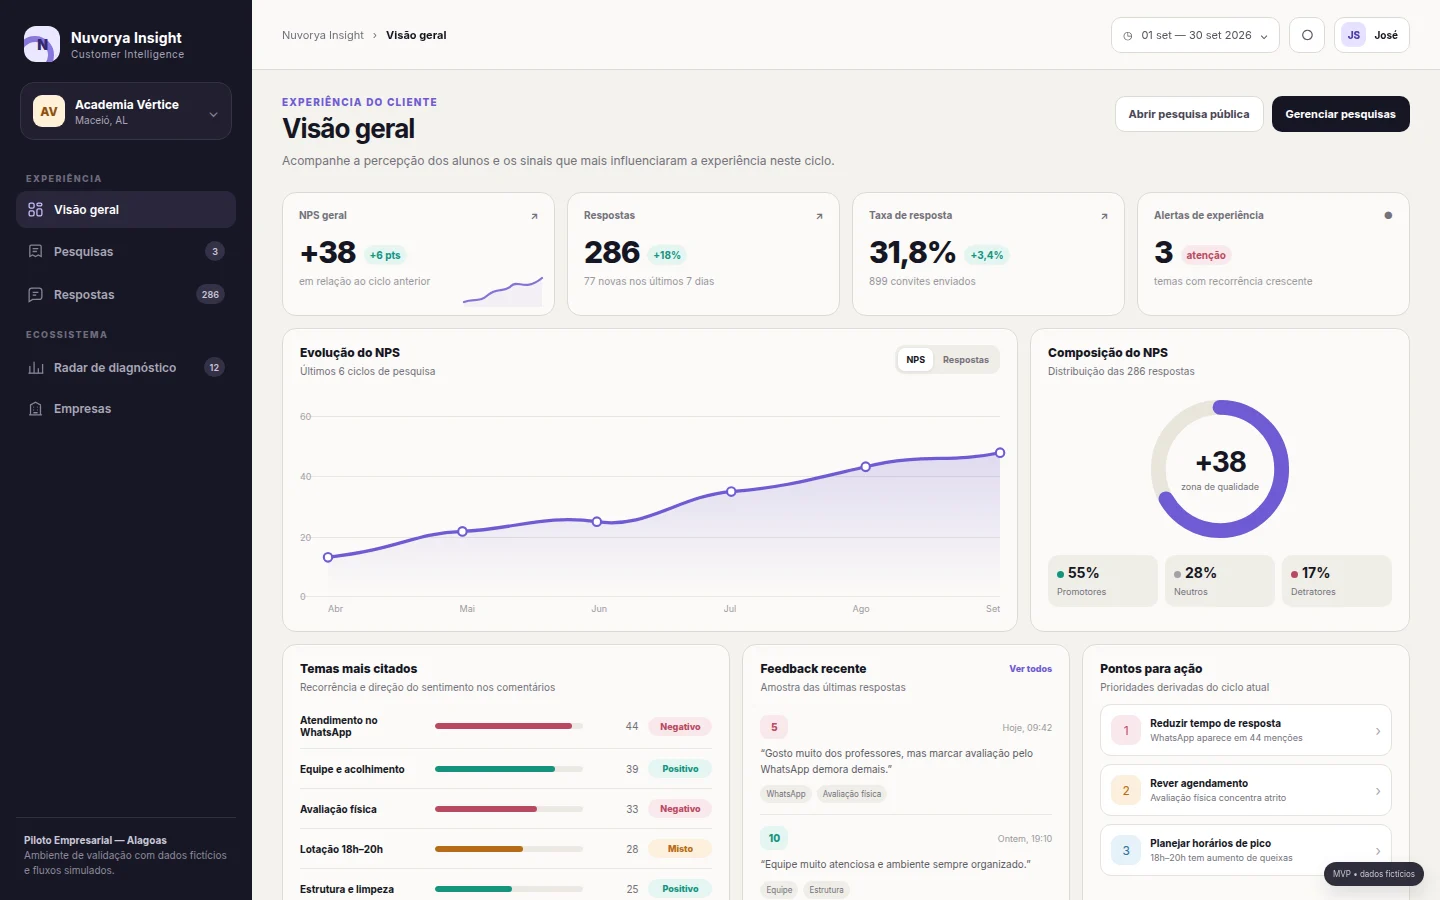Viewport: 1440px width, 900px height.
Task: Click the Set data point on NPS chart
Action: [x=1000, y=453]
